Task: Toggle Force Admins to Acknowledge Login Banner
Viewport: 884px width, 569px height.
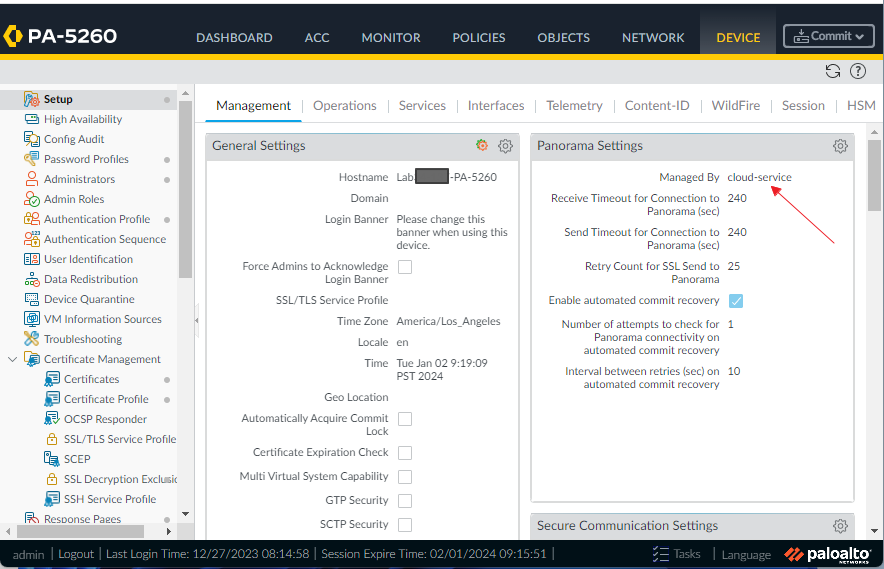Action: [x=405, y=267]
